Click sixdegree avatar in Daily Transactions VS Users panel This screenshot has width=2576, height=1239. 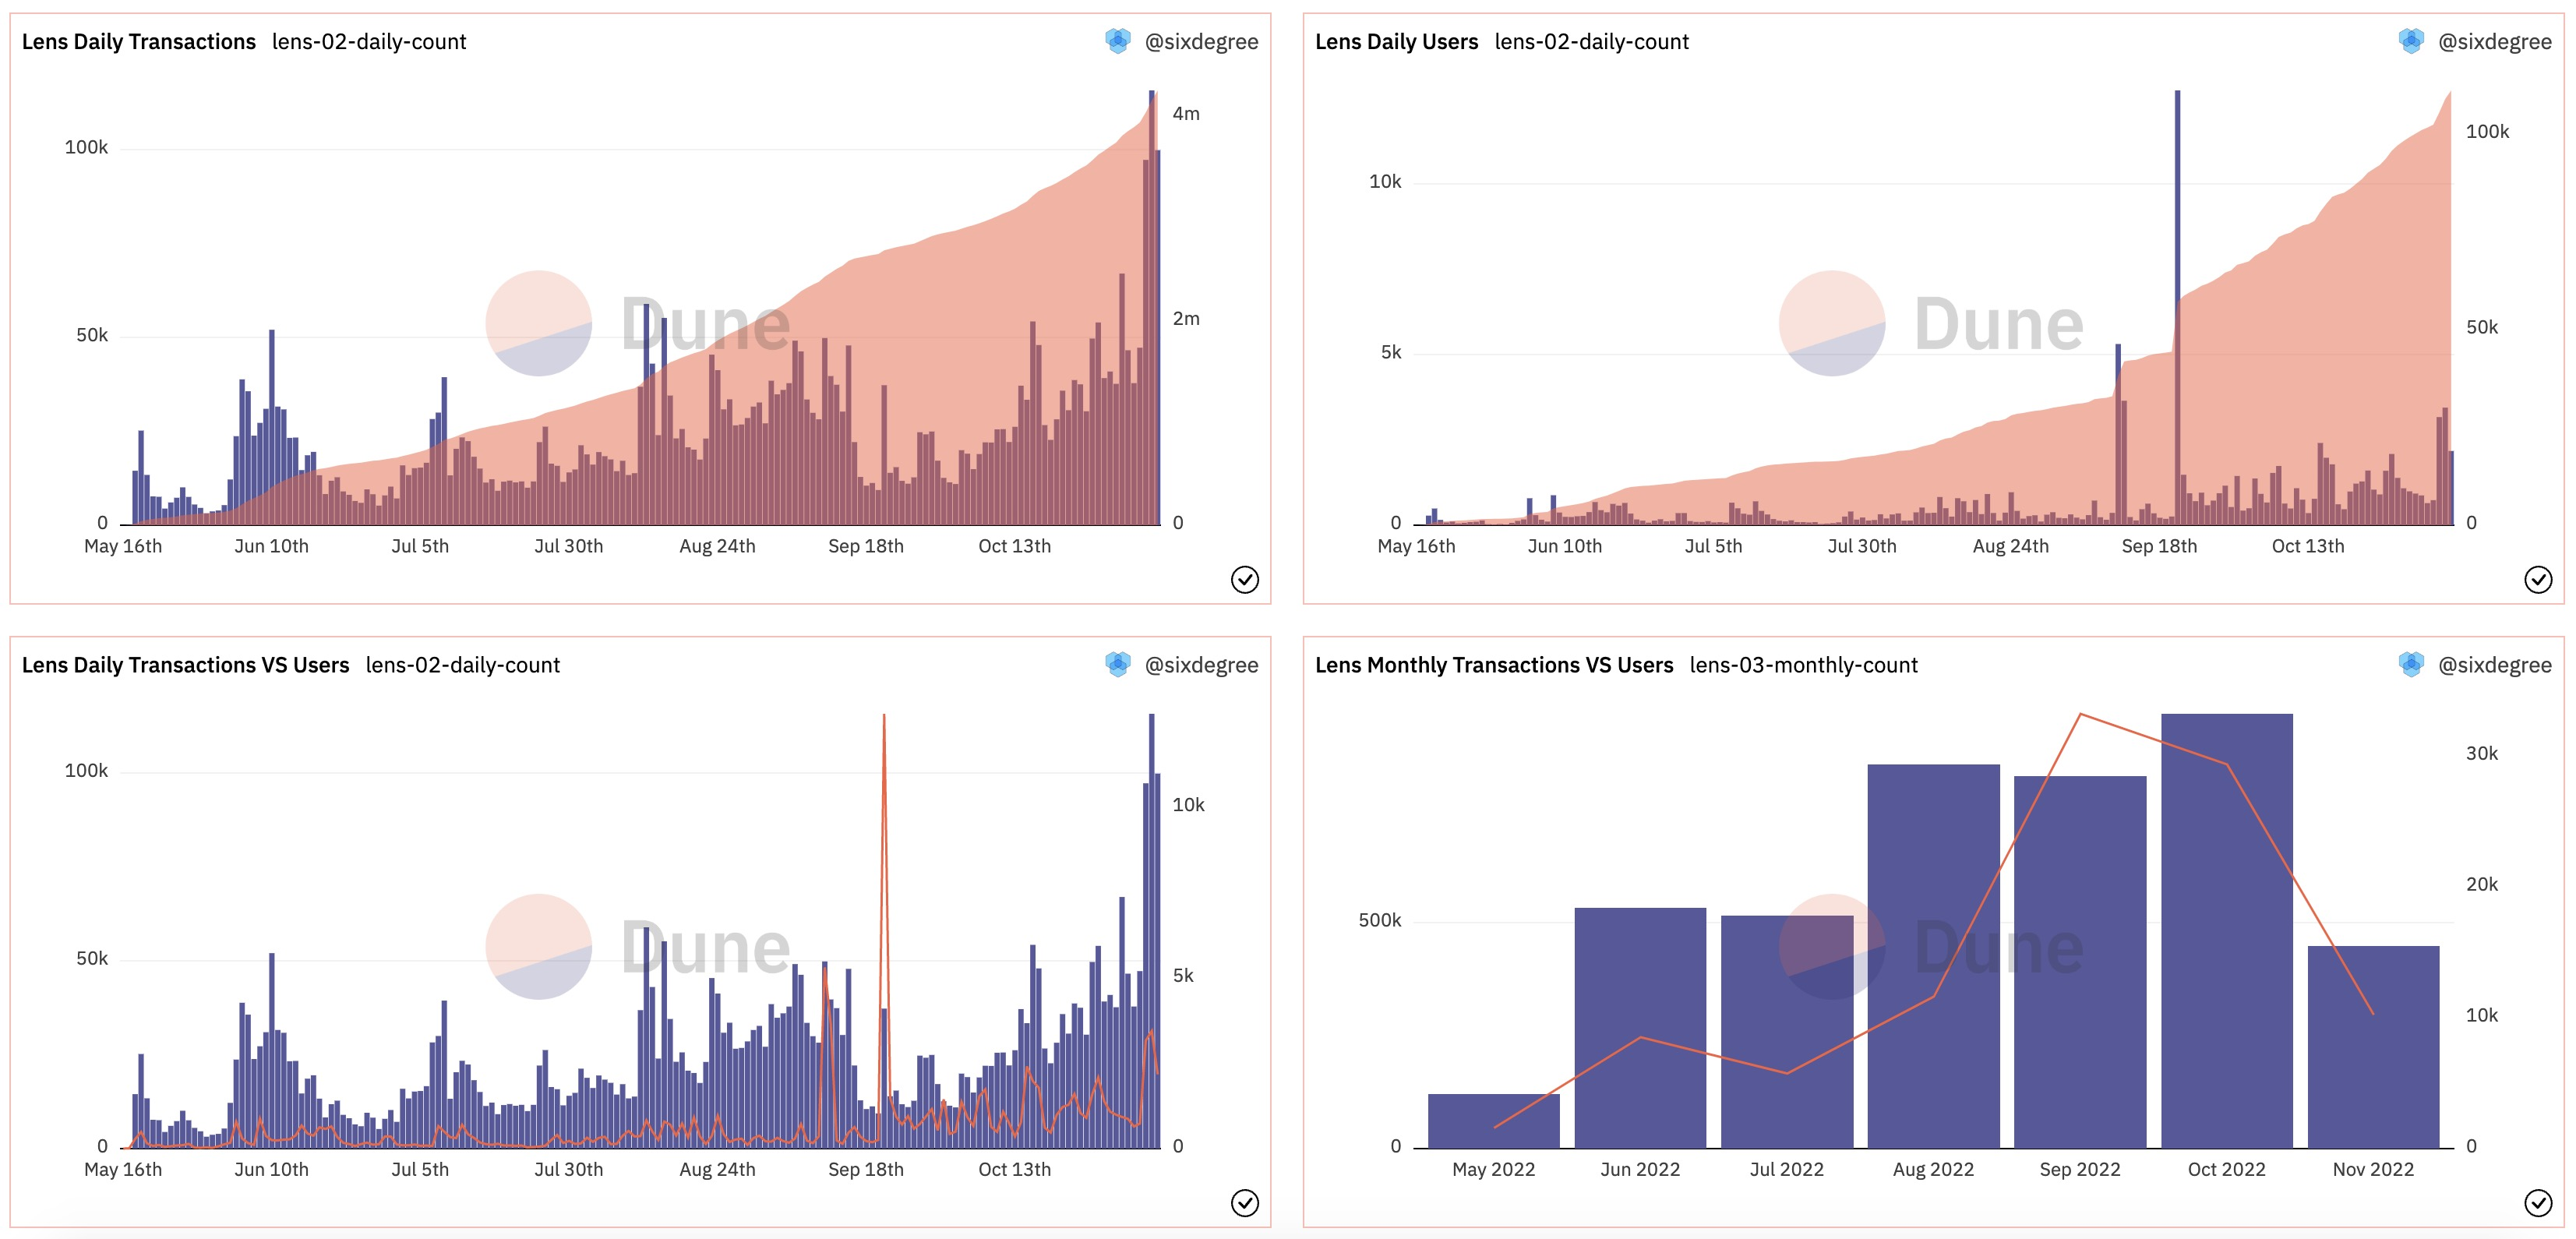[1117, 664]
